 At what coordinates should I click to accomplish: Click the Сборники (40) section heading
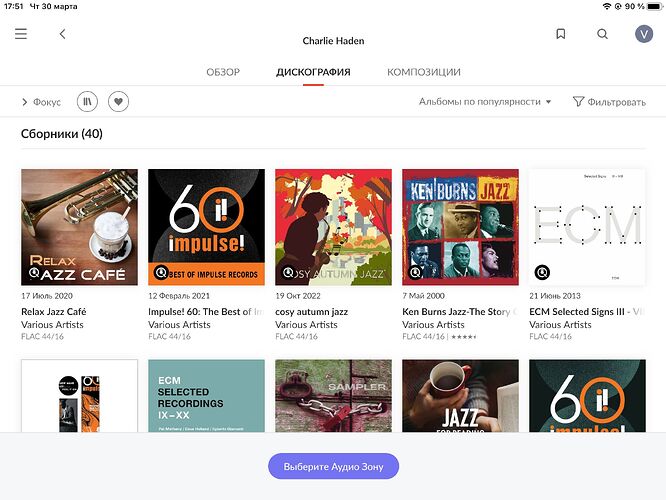[62, 134]
